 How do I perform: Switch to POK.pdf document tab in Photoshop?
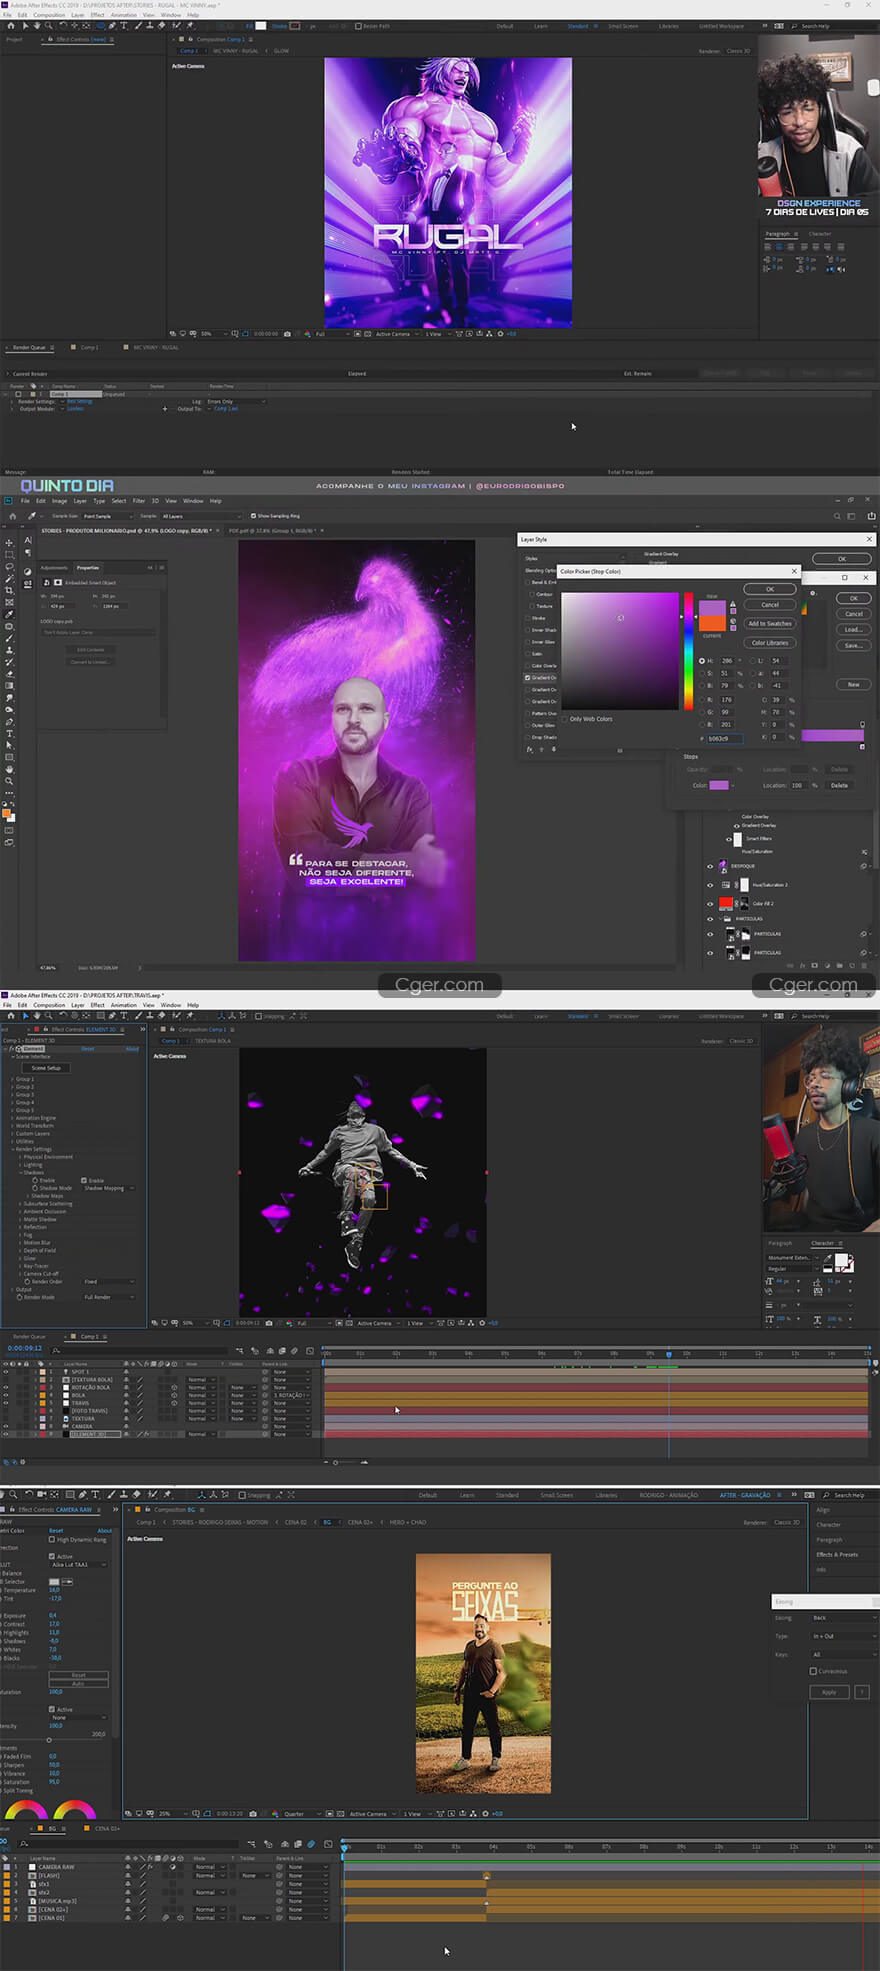[x=272, y=530]
